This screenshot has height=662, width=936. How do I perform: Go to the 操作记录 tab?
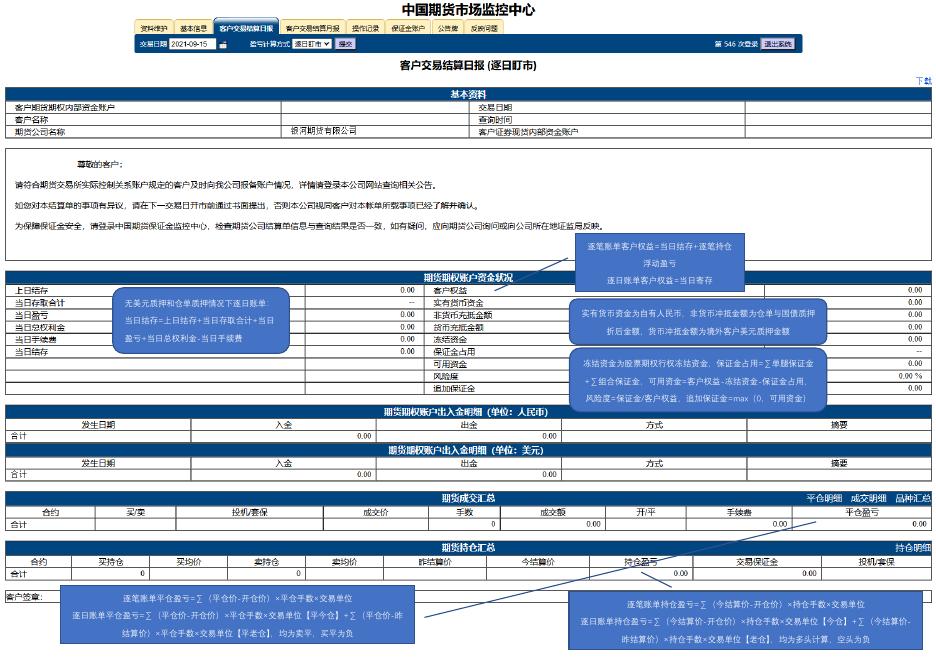click(x=366, y=28)
